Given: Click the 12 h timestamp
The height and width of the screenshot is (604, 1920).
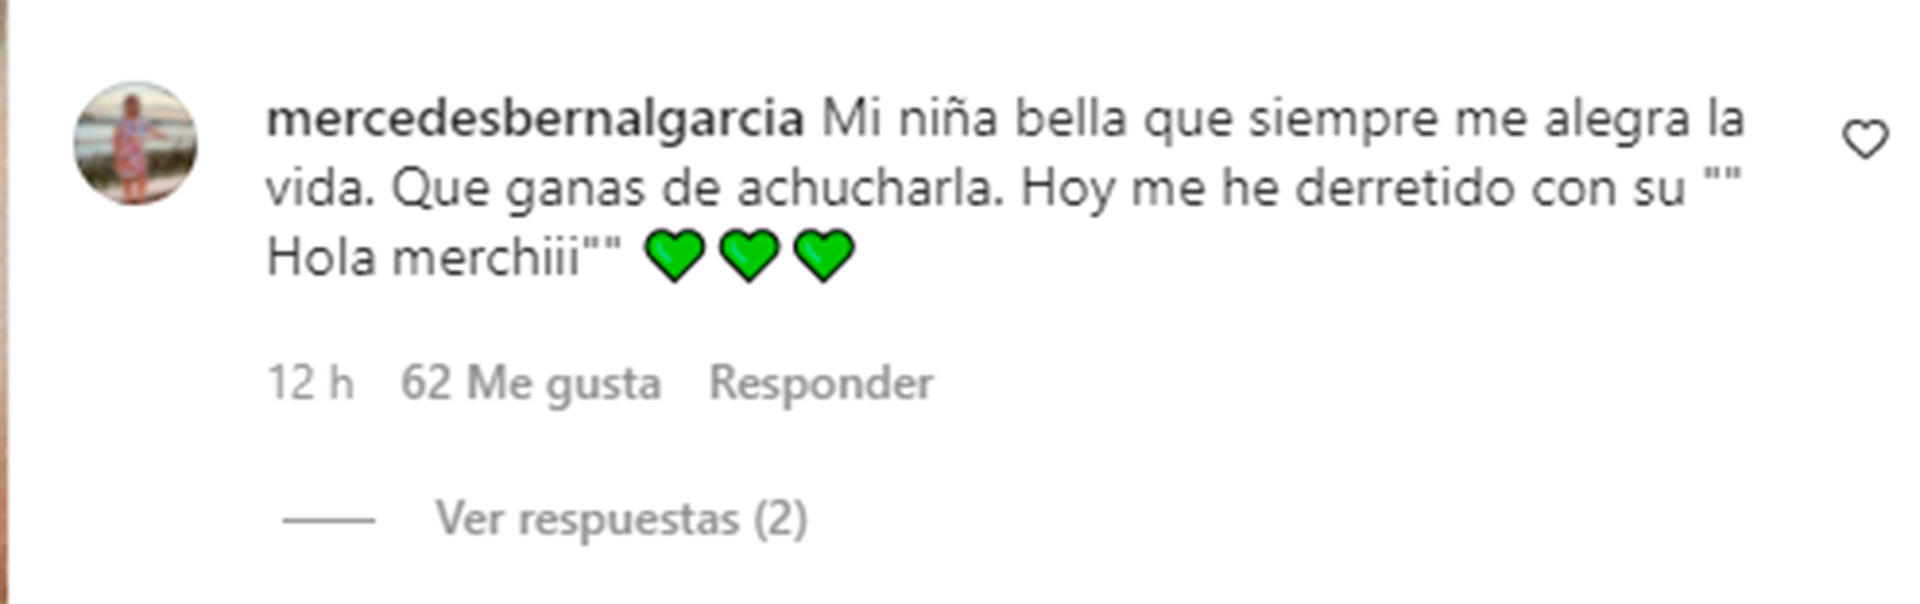Looking at the screenshot, I should 310,383.
